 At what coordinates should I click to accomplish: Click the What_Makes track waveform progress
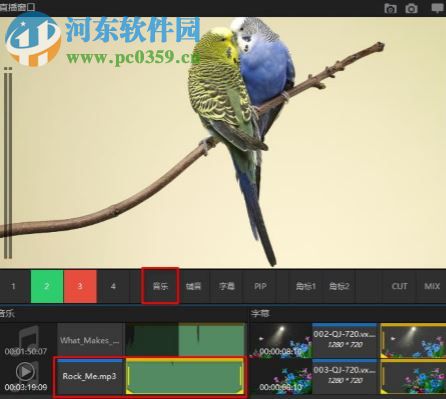185,340
